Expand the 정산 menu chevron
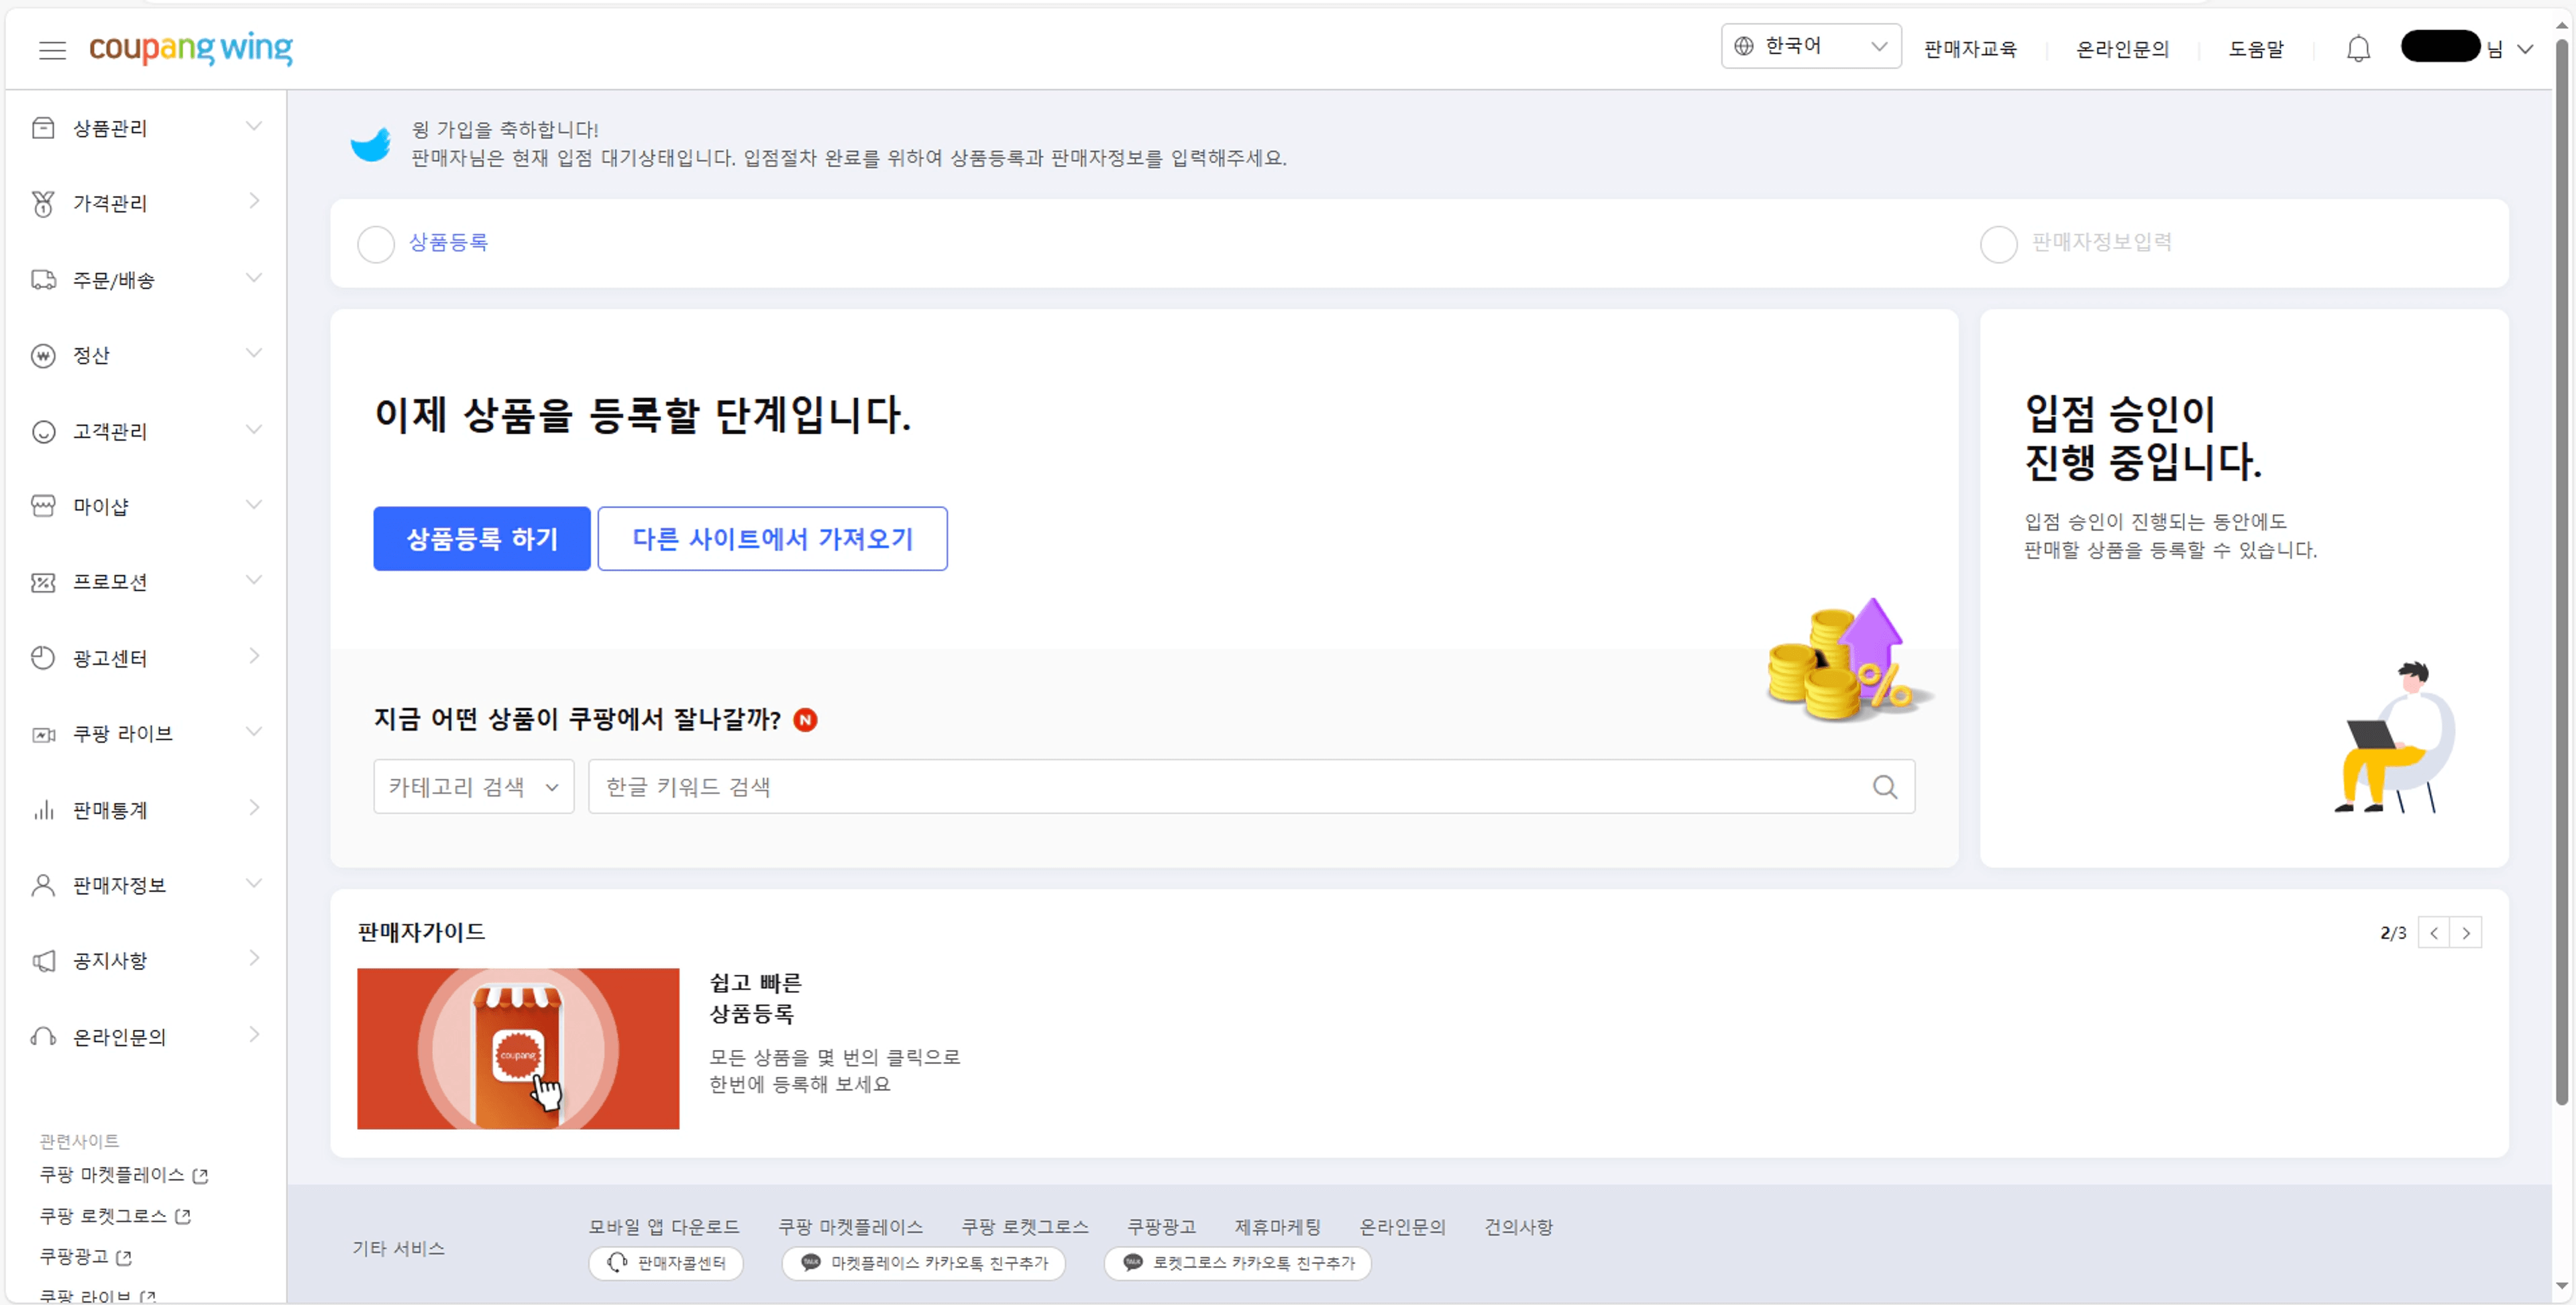This screenshot has height=1305, width=2576. coord(254,353)
